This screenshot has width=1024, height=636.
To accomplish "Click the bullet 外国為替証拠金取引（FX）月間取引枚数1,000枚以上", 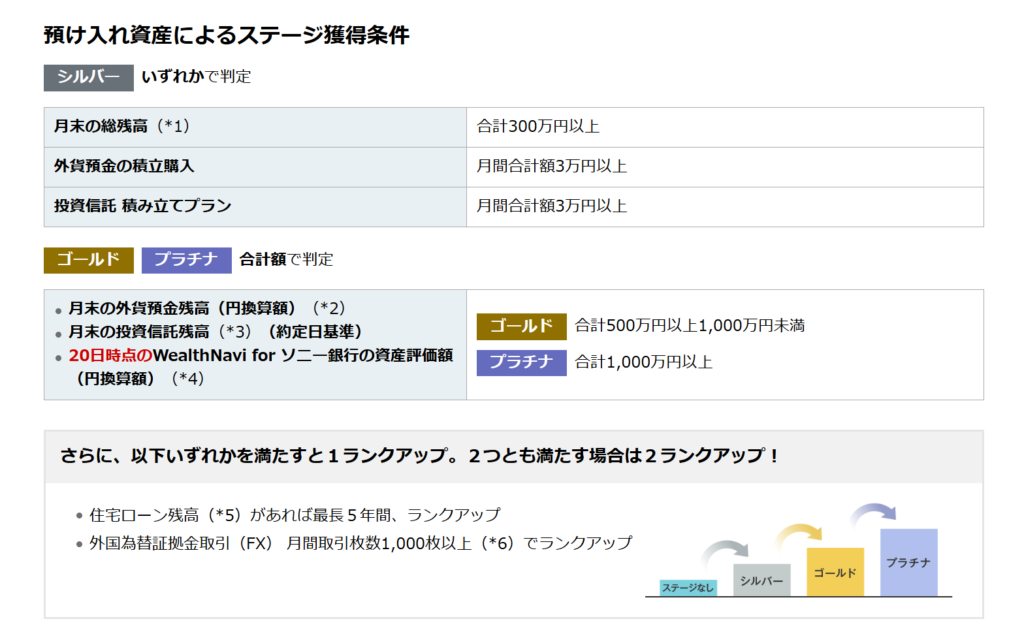I will point(360,543).
